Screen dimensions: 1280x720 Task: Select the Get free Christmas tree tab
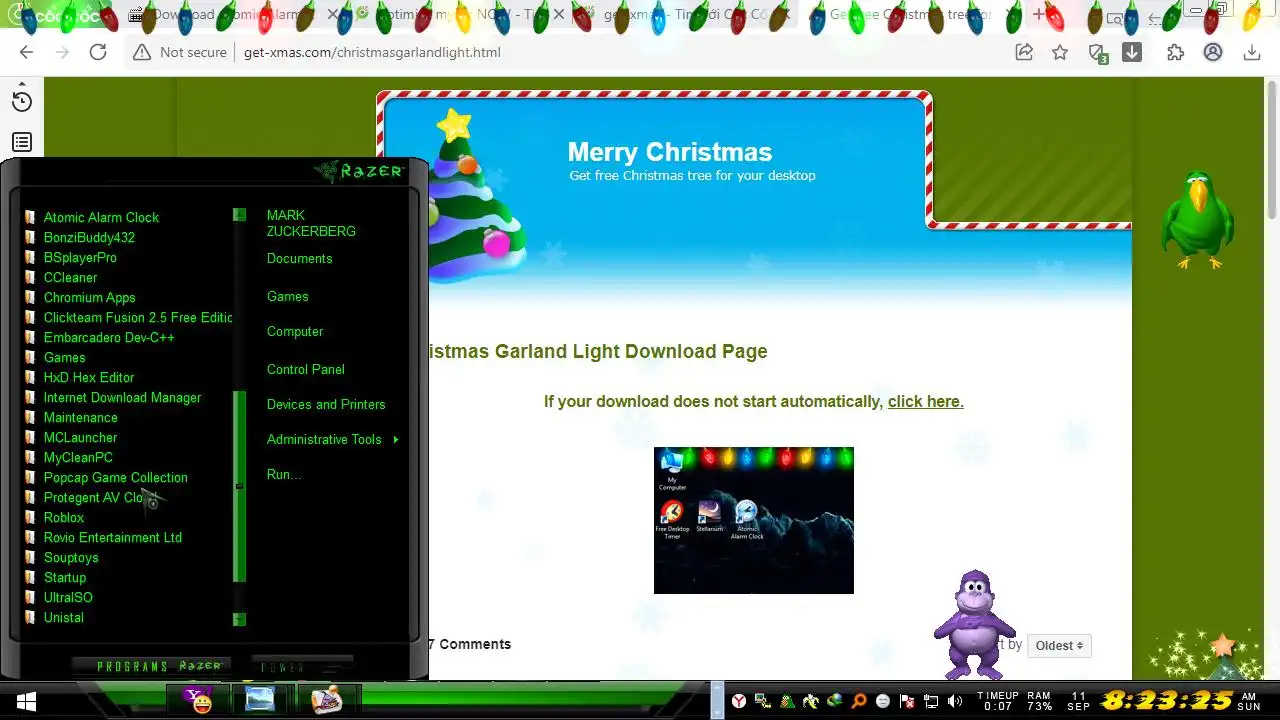pos(910,15)
